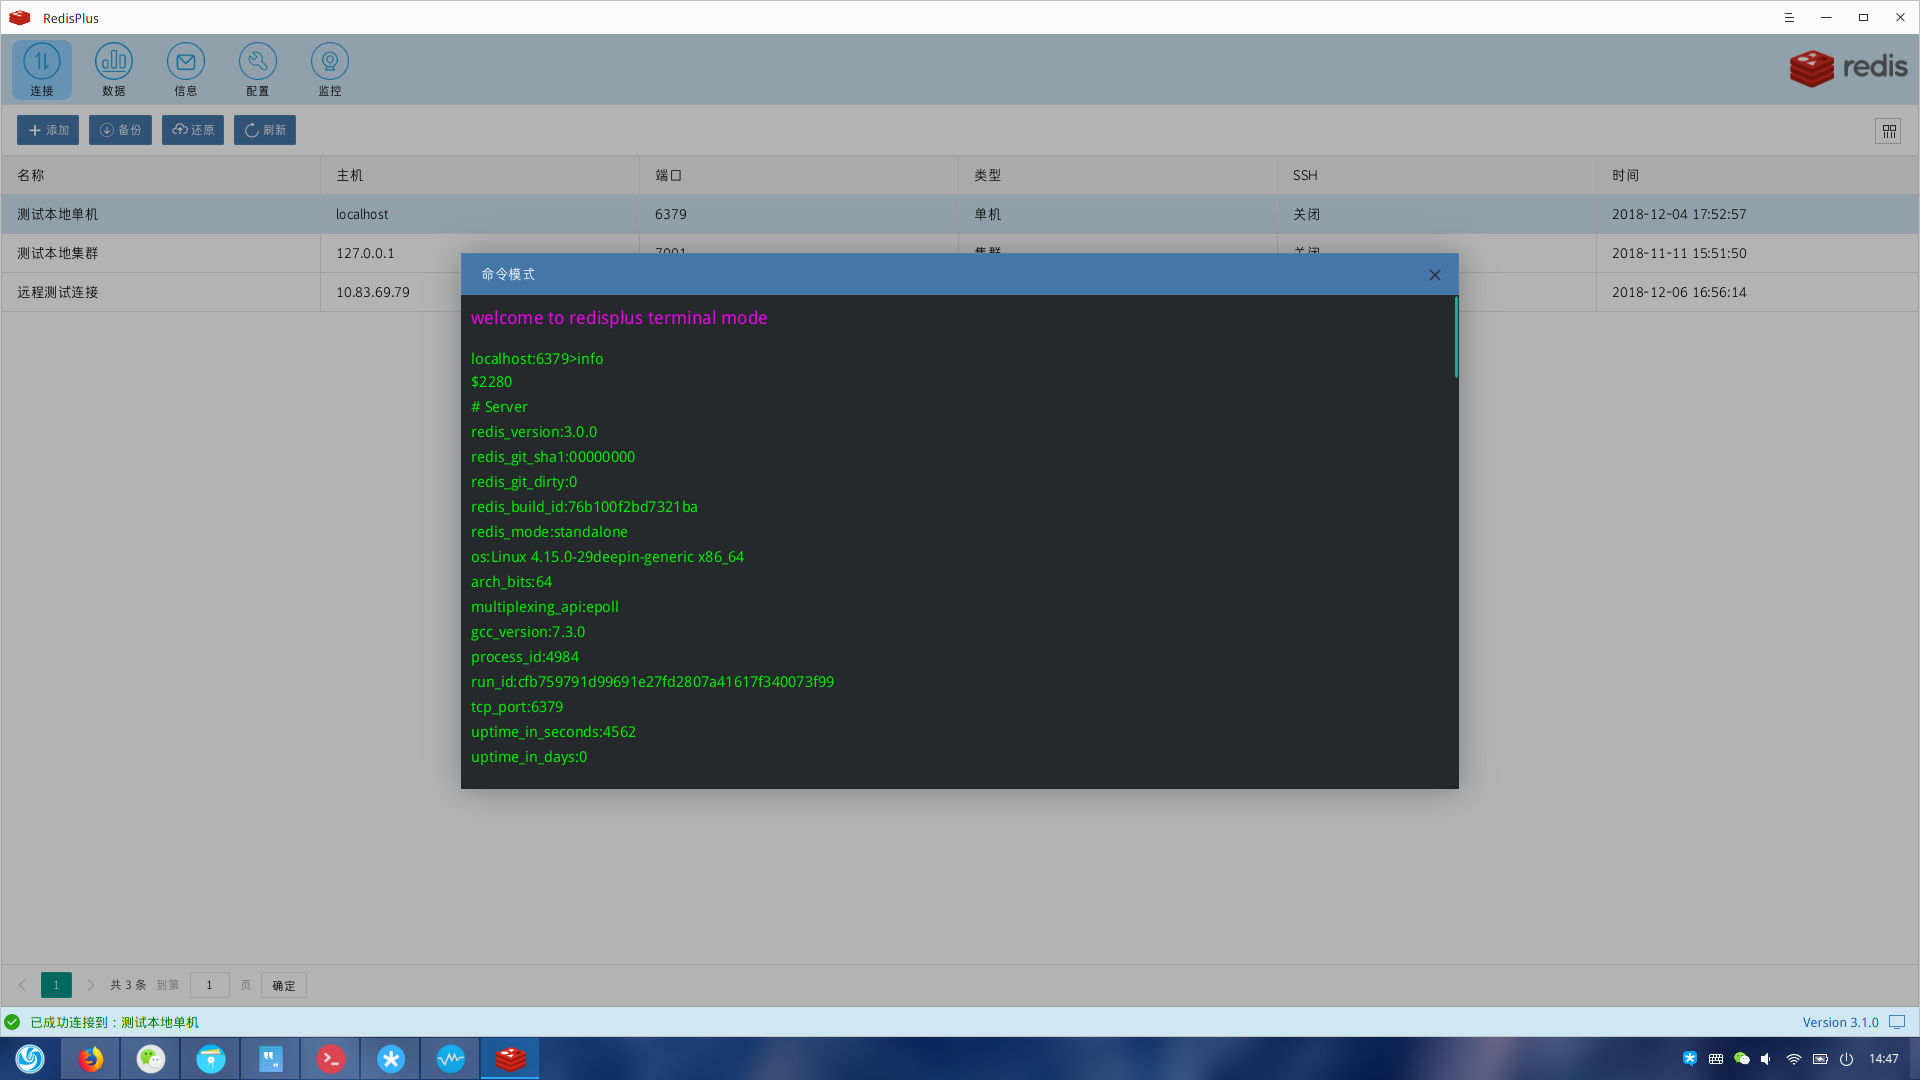Screen dimensions: 1920x1080
Task: Open the 信息 info envelope icon
Action: (x=186, y=69)
